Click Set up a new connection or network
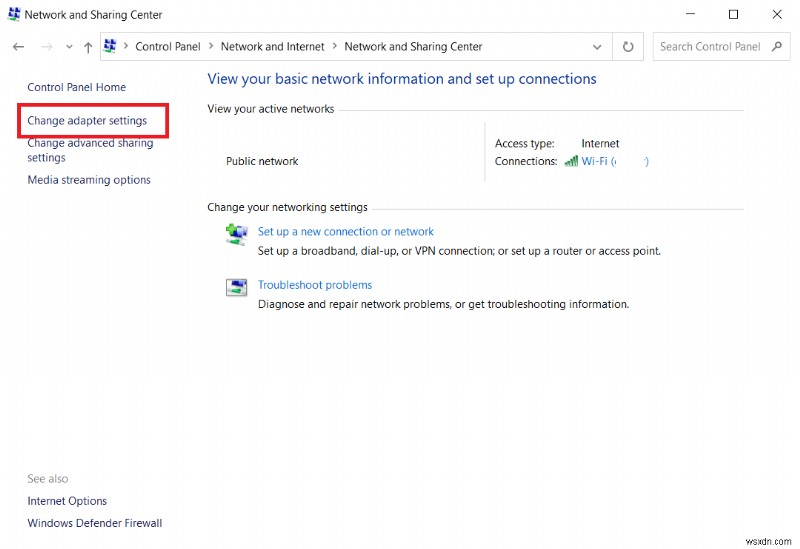Viewport: 800px width, 549px height. pos(345,231)
